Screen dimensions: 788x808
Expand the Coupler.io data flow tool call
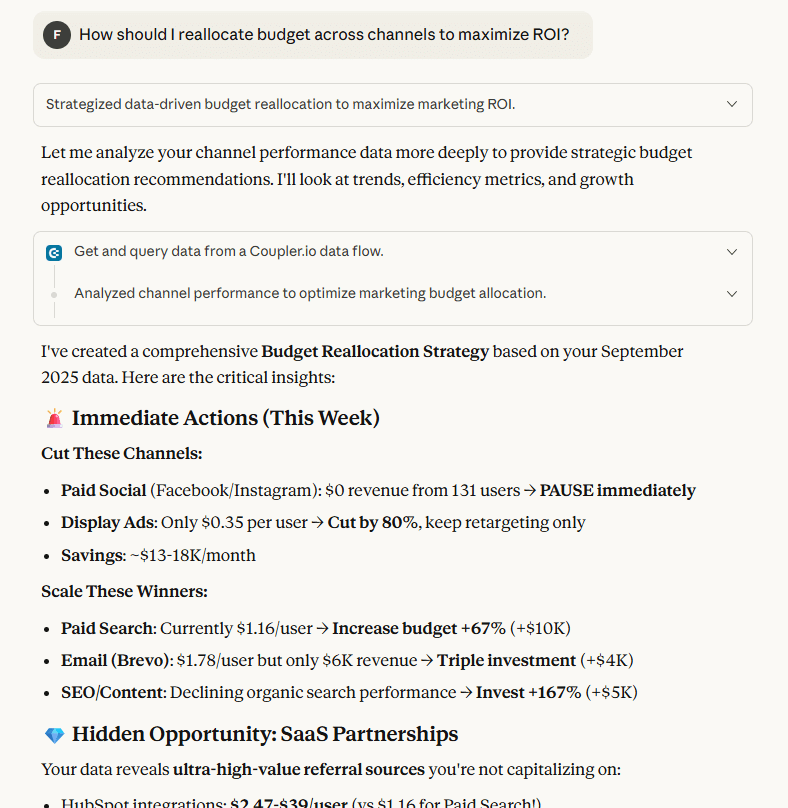(731, 251)
